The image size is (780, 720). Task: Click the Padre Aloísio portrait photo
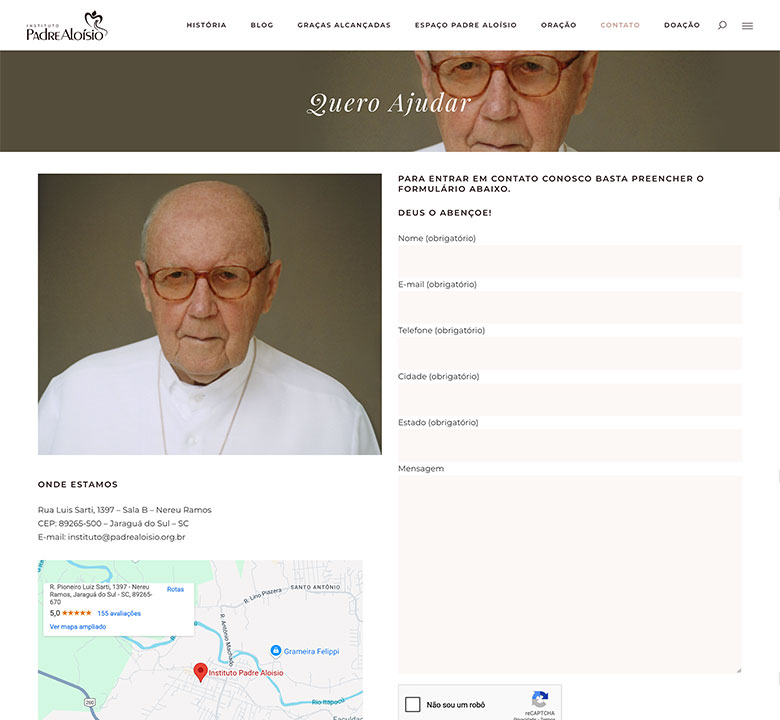coord(209,314)
